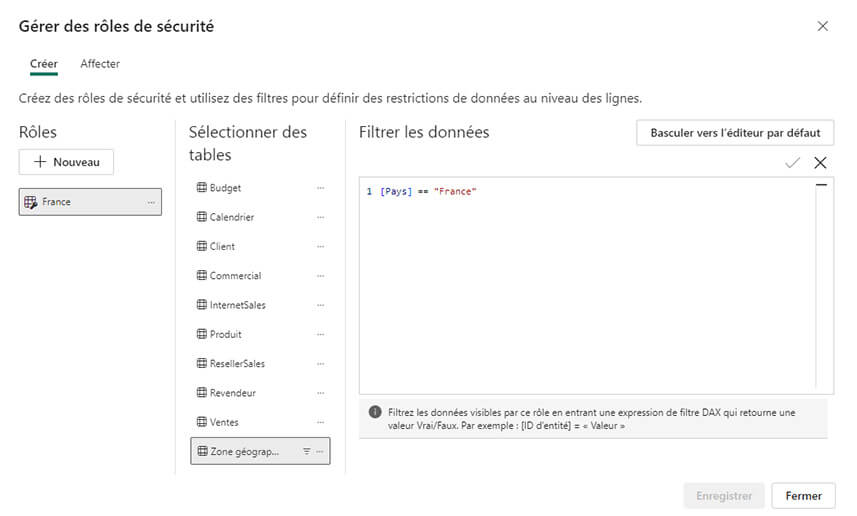Screen dimensions: 857x516
Task: Select the Produit table
Action: (x=260, y=334)
